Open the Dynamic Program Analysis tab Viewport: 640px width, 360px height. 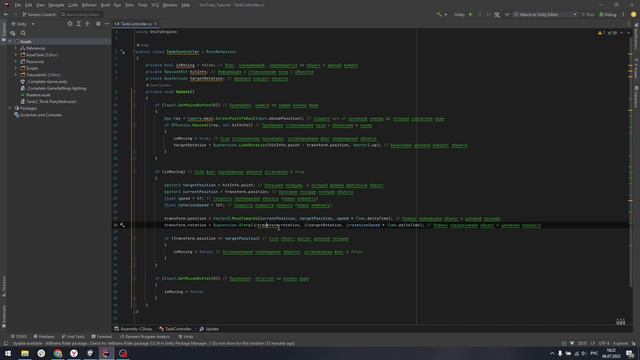(145, 337)
